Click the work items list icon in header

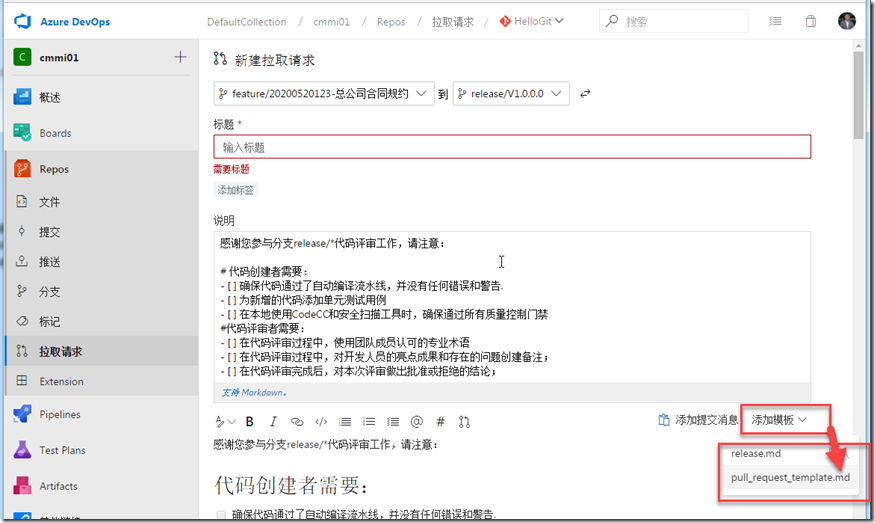[x=775, y=21]
